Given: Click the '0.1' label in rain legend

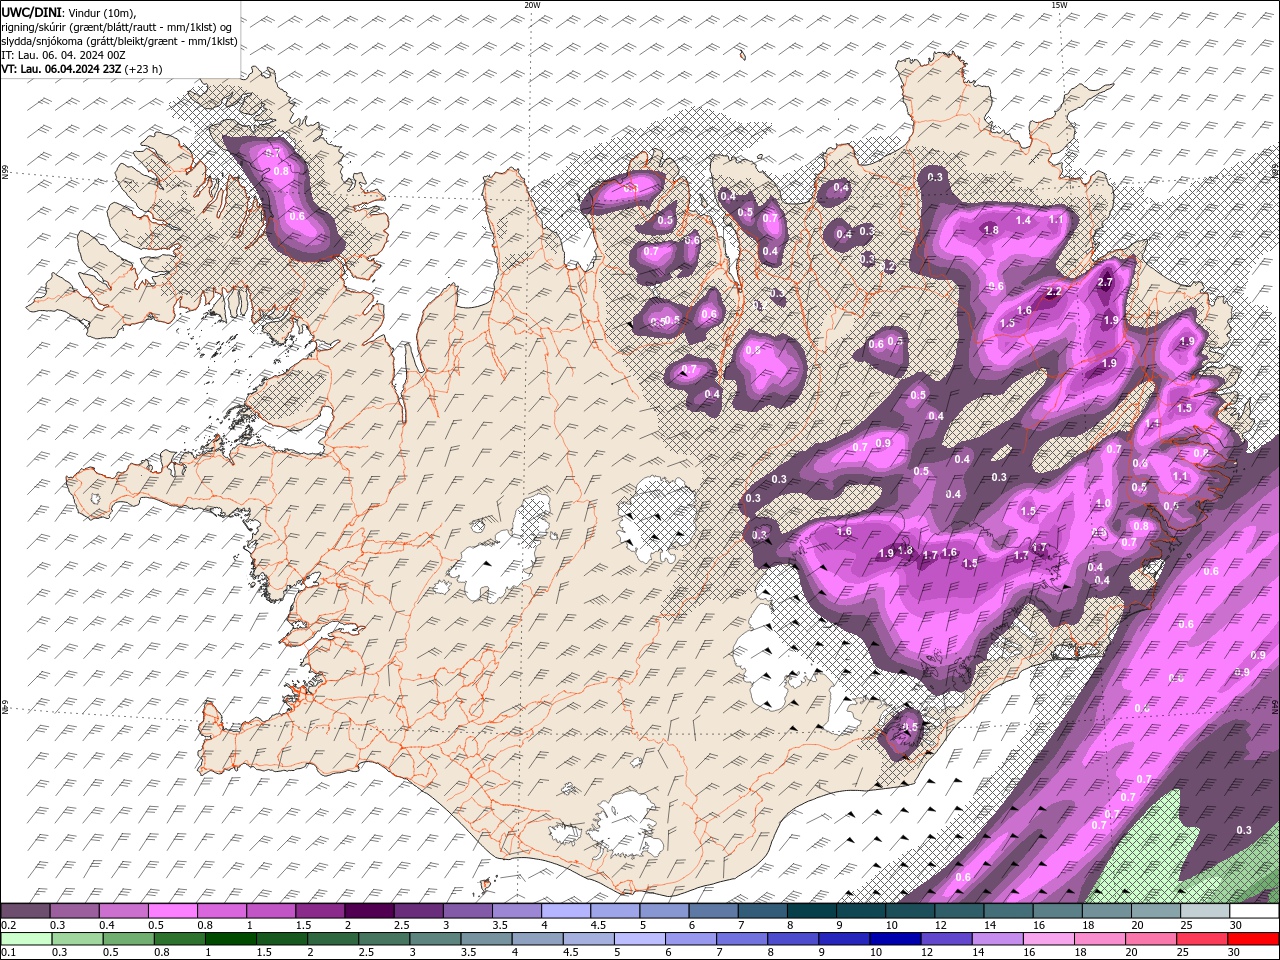Looking at the screenshot, I should pos(8,952).
